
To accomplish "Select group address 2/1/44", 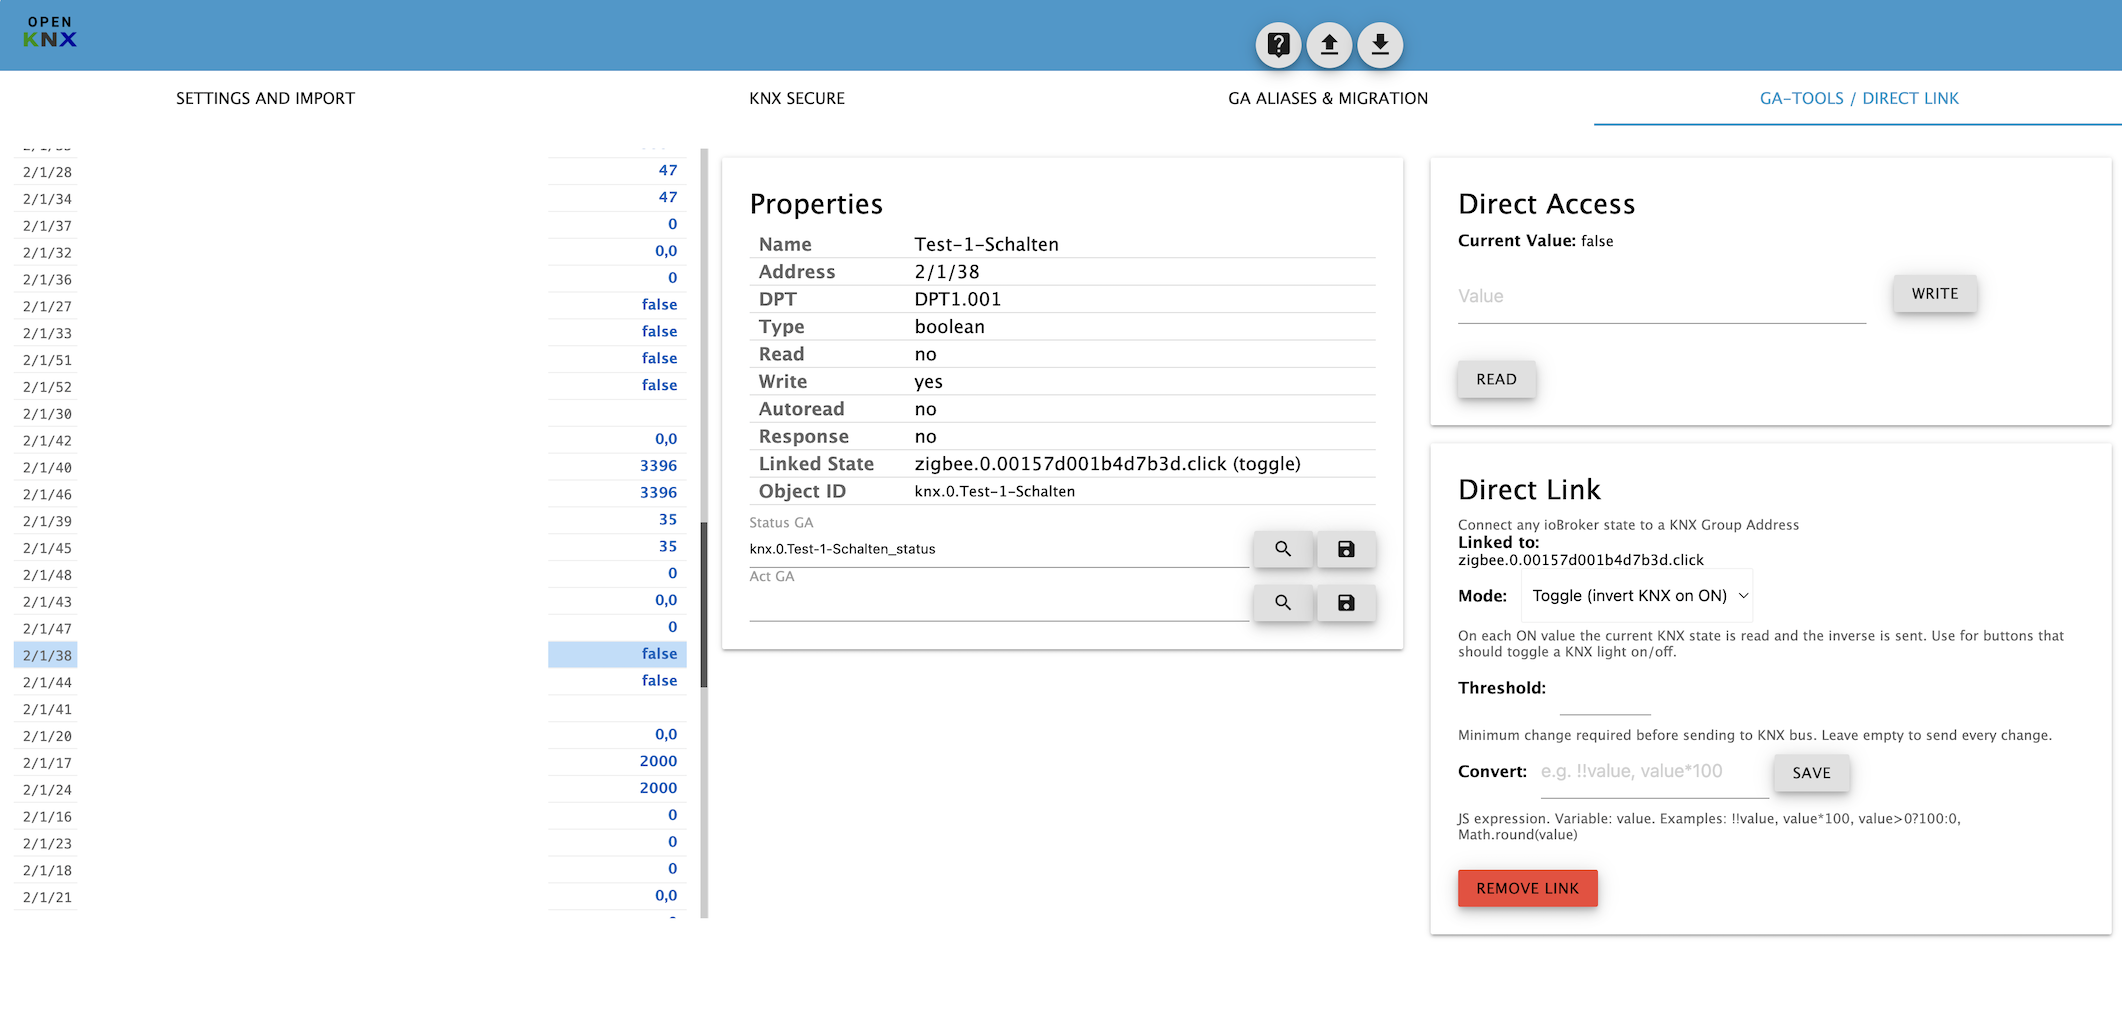I will [47, 683].
